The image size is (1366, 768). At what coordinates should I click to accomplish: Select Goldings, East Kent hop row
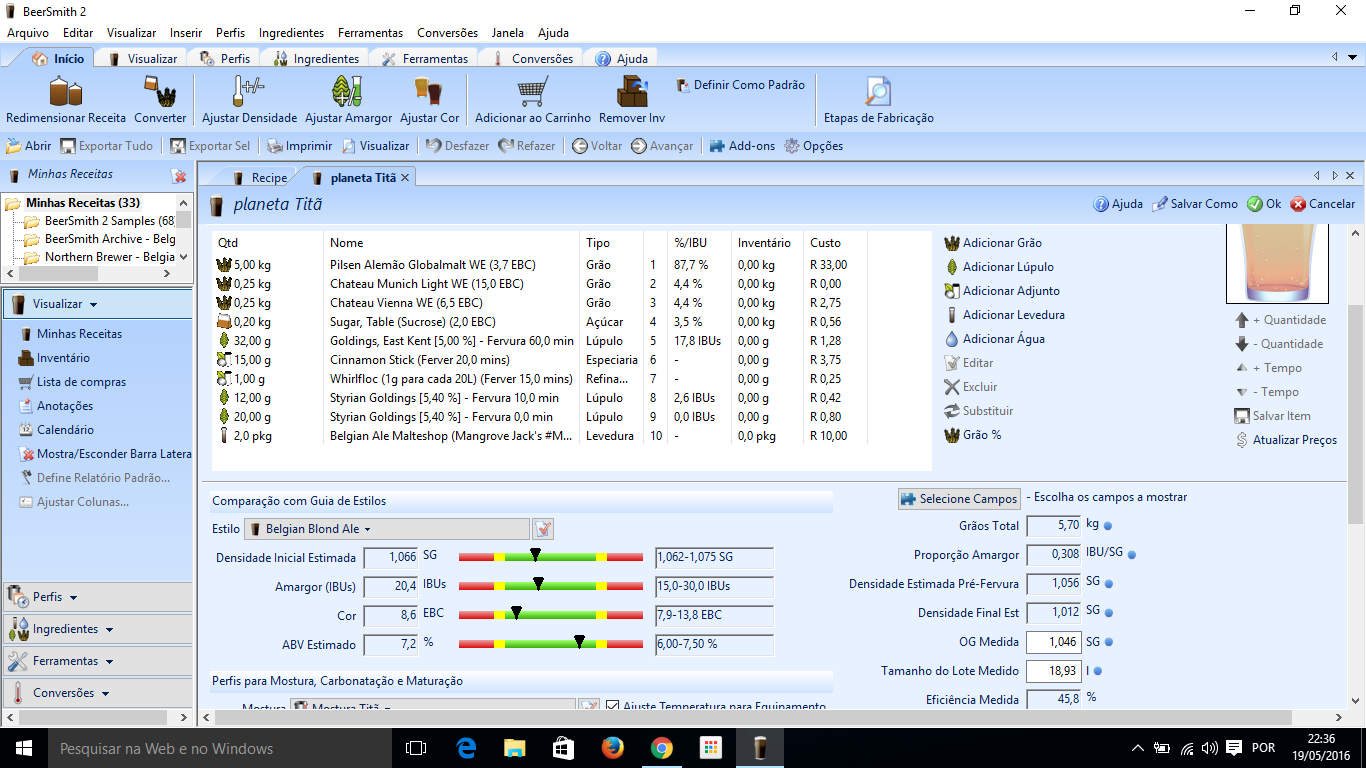(540, 341)
